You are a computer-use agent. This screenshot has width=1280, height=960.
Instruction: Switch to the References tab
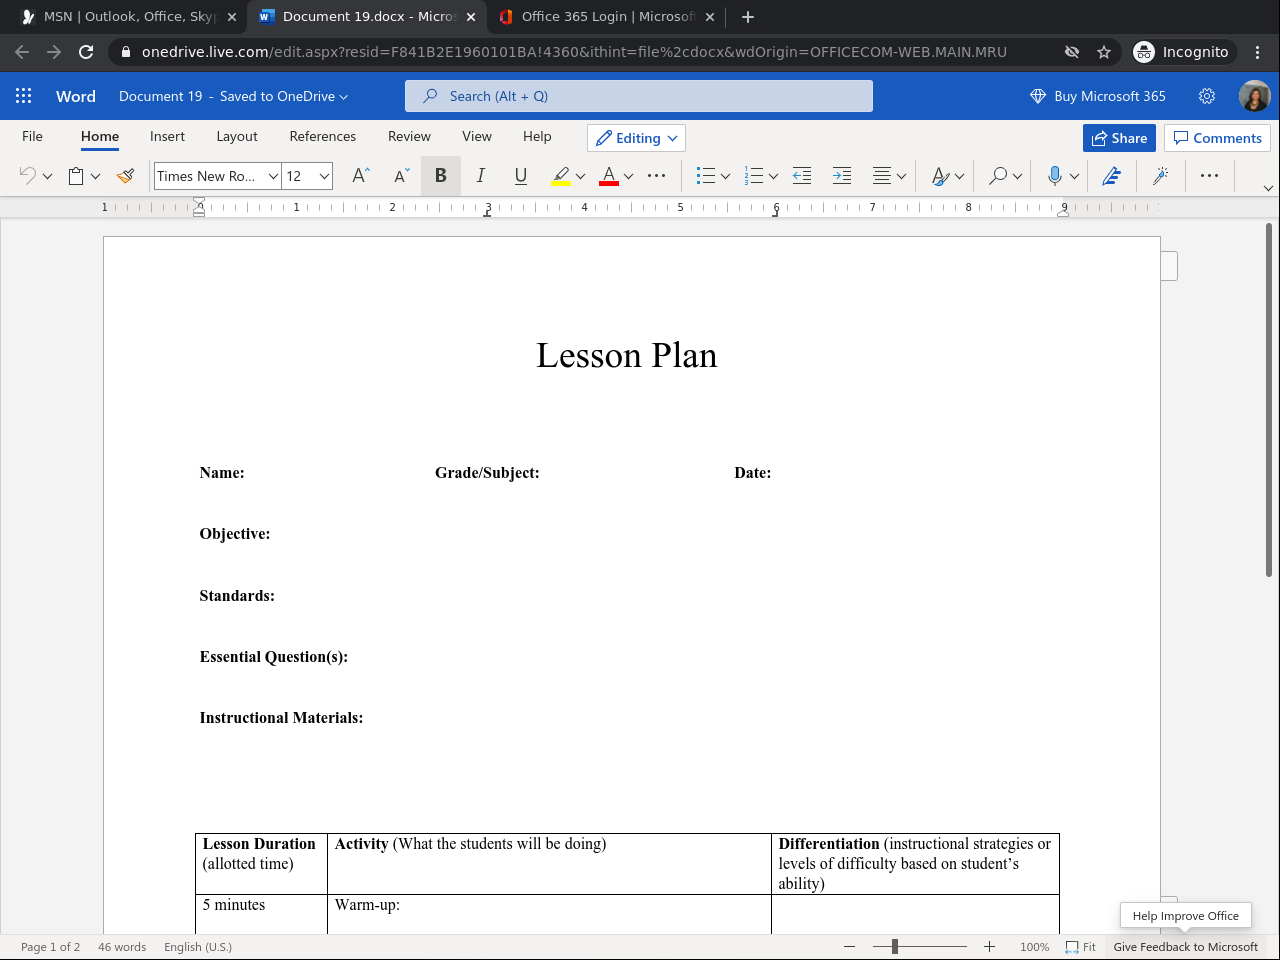click(322, 136)
